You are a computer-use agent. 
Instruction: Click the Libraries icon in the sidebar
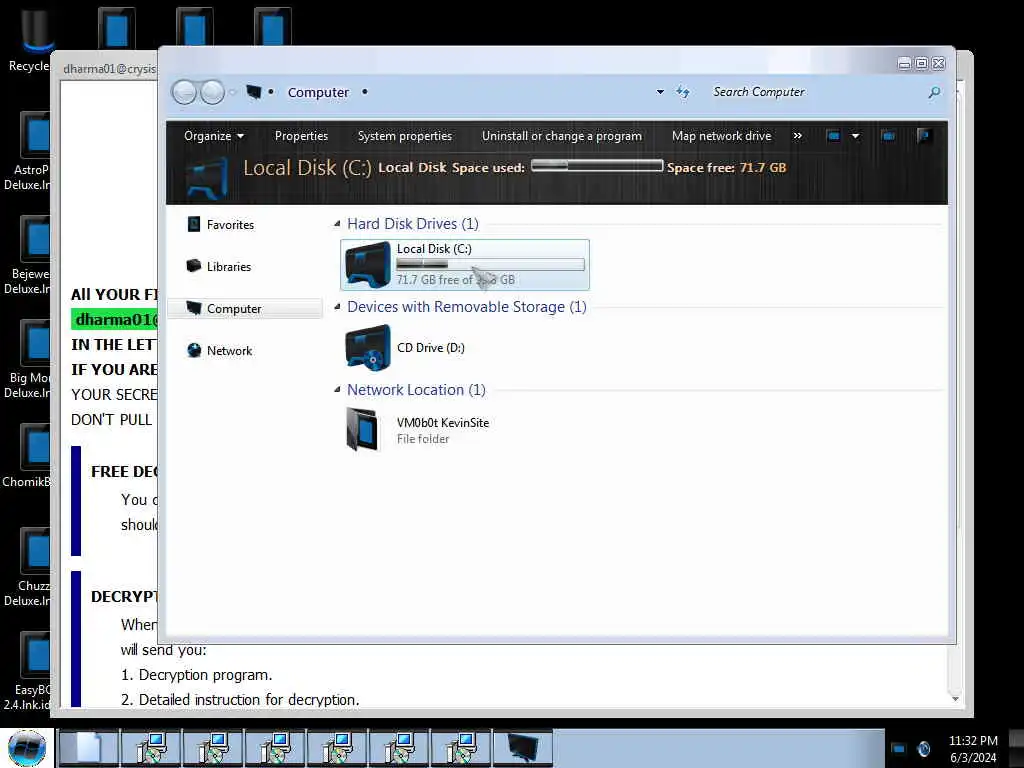click(194, 266)
